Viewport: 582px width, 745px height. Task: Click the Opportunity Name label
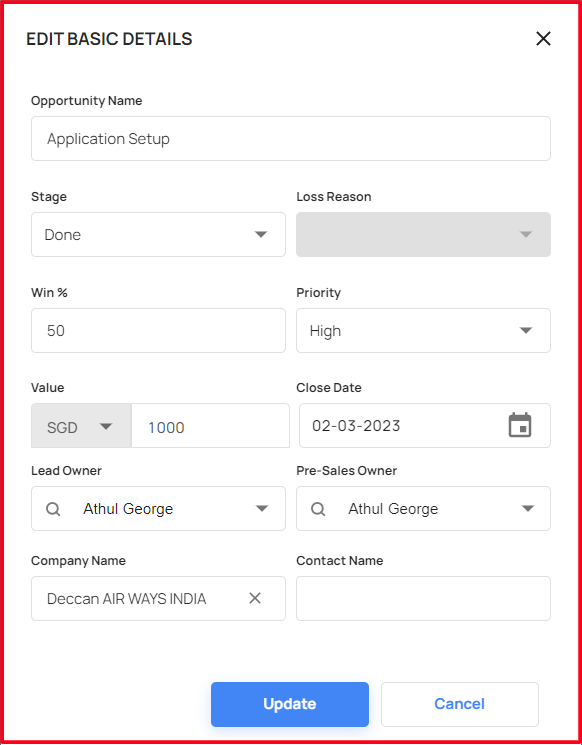click(x=86, y=101)
